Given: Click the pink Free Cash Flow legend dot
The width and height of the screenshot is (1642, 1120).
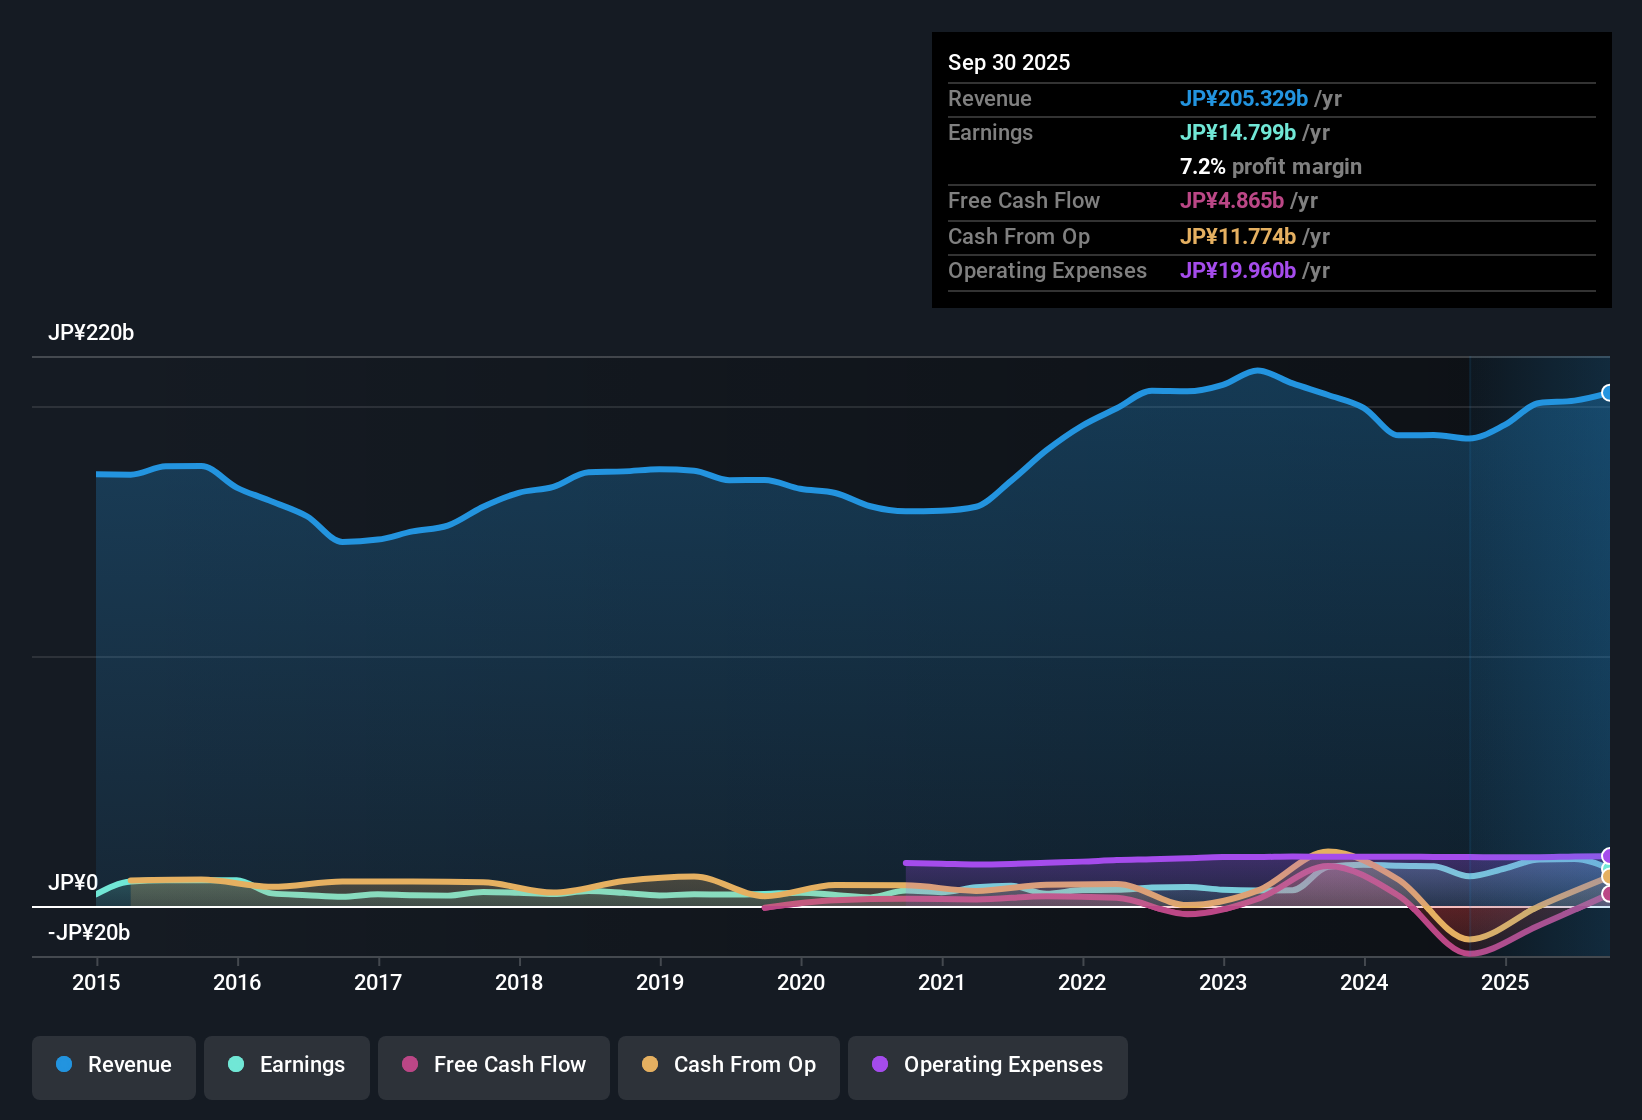Looking at the screenshot, I should 409,1065.
